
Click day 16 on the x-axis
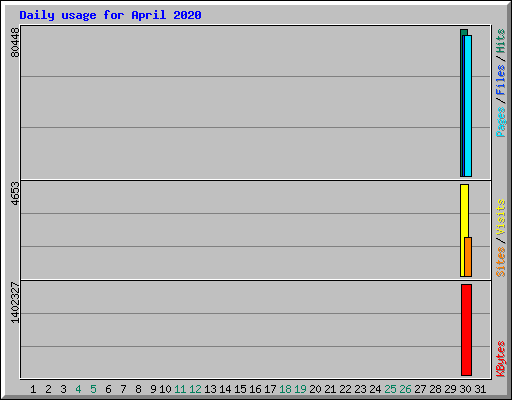(255, 389)
